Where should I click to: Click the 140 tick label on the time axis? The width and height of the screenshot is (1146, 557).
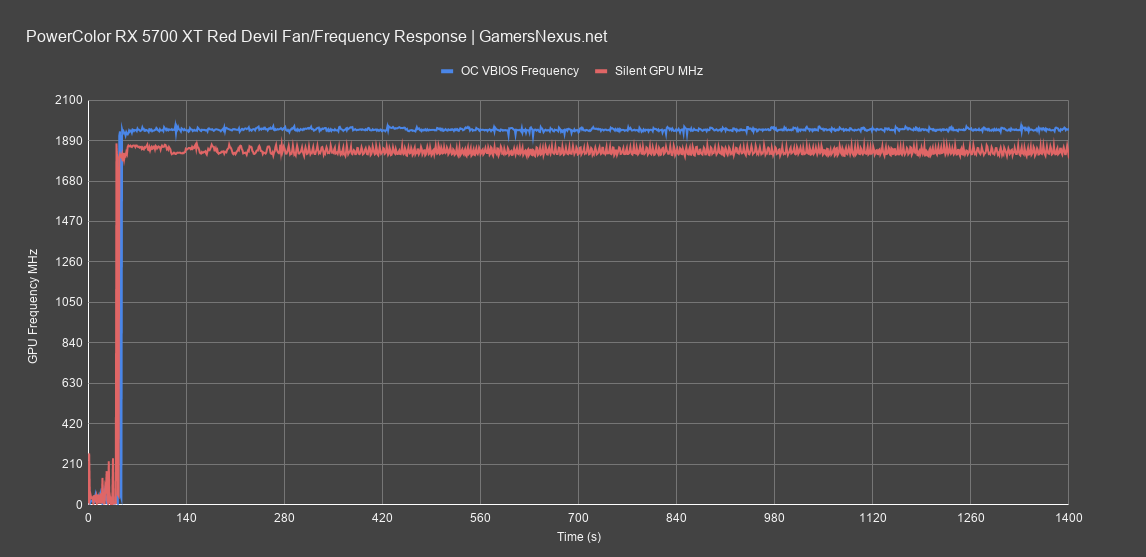click(x=186, y=518)
